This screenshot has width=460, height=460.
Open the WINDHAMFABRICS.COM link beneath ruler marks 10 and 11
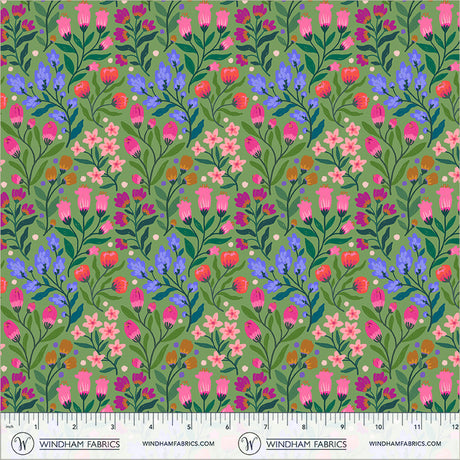[x=405, y=444]
